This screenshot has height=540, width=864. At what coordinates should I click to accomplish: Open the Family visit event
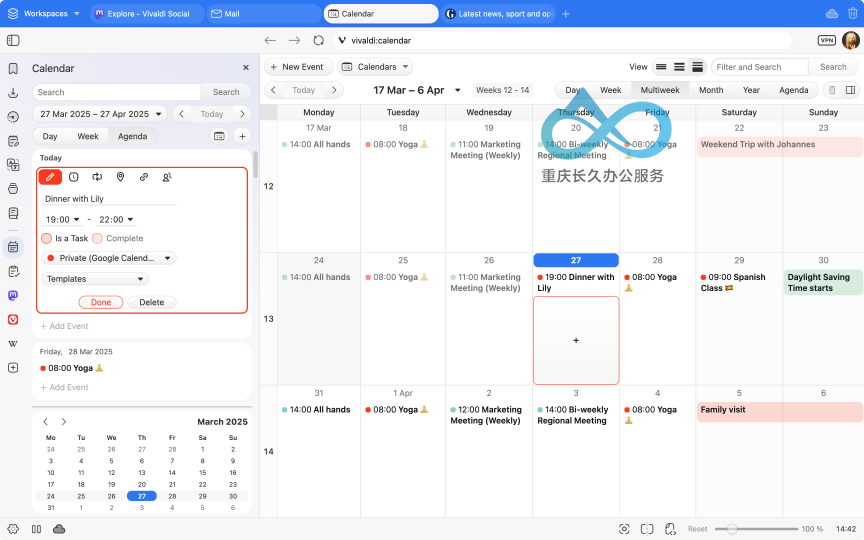(x=780, y=410)
